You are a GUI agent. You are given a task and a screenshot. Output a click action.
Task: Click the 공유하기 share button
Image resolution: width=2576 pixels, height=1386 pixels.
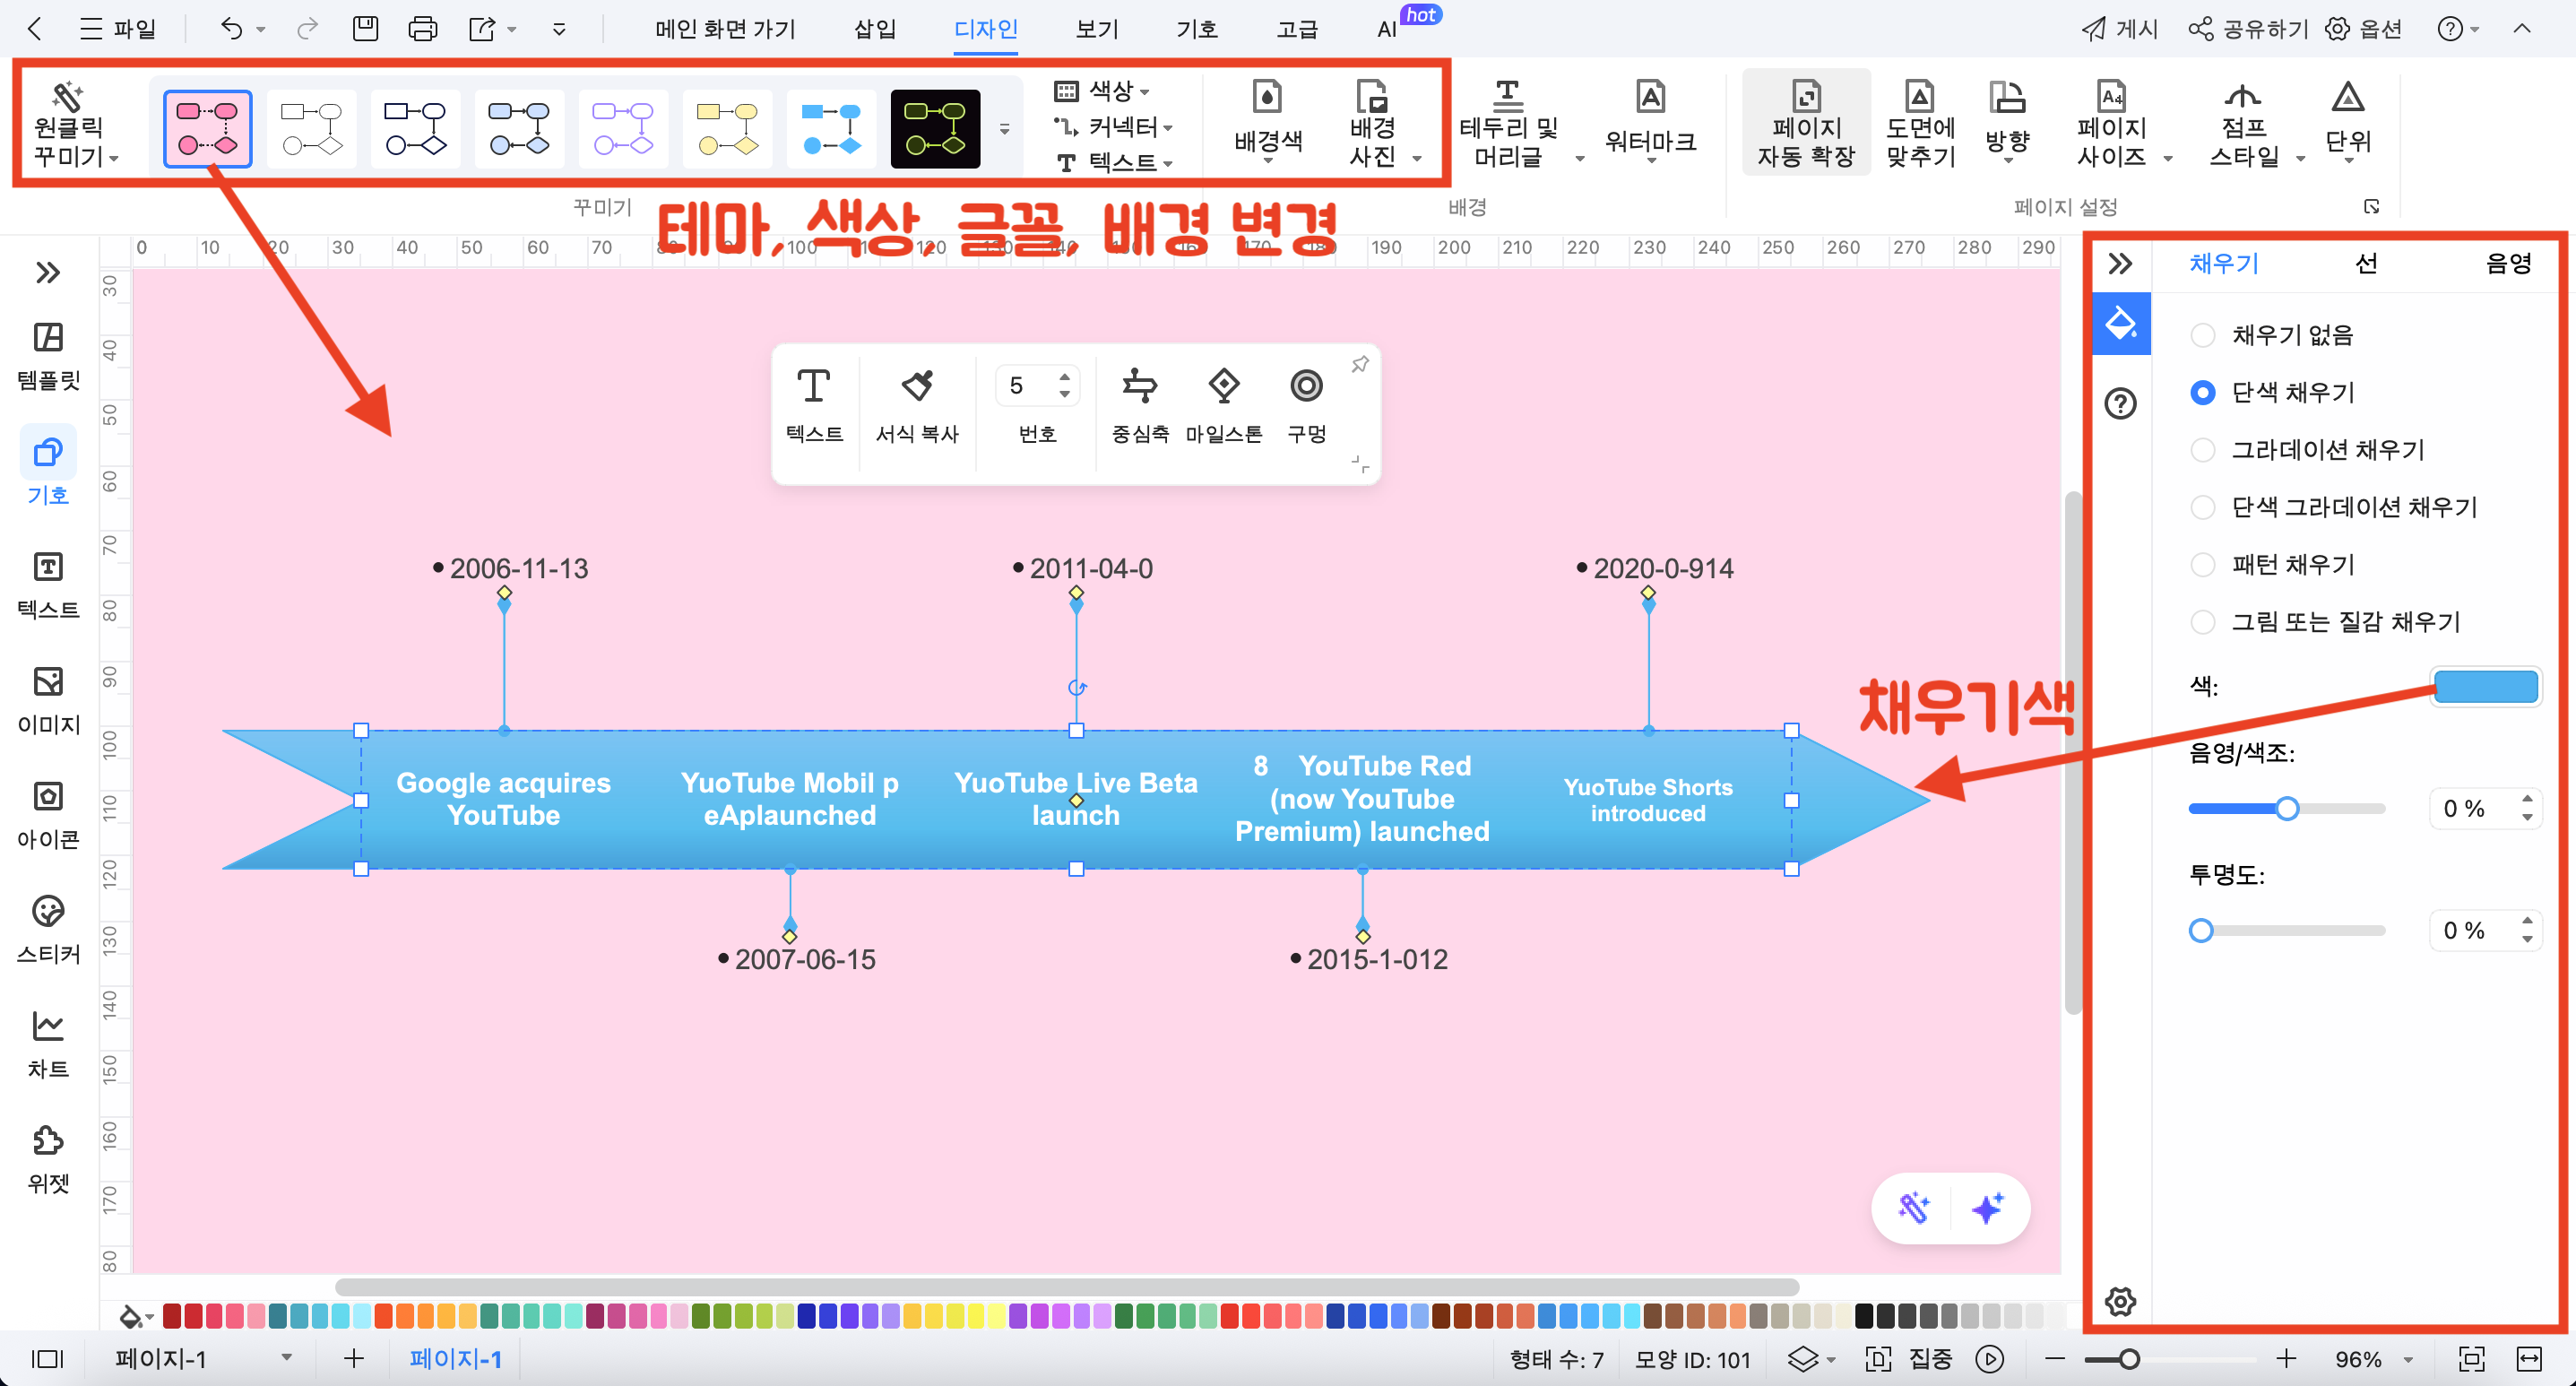[x=2248, y=29]
